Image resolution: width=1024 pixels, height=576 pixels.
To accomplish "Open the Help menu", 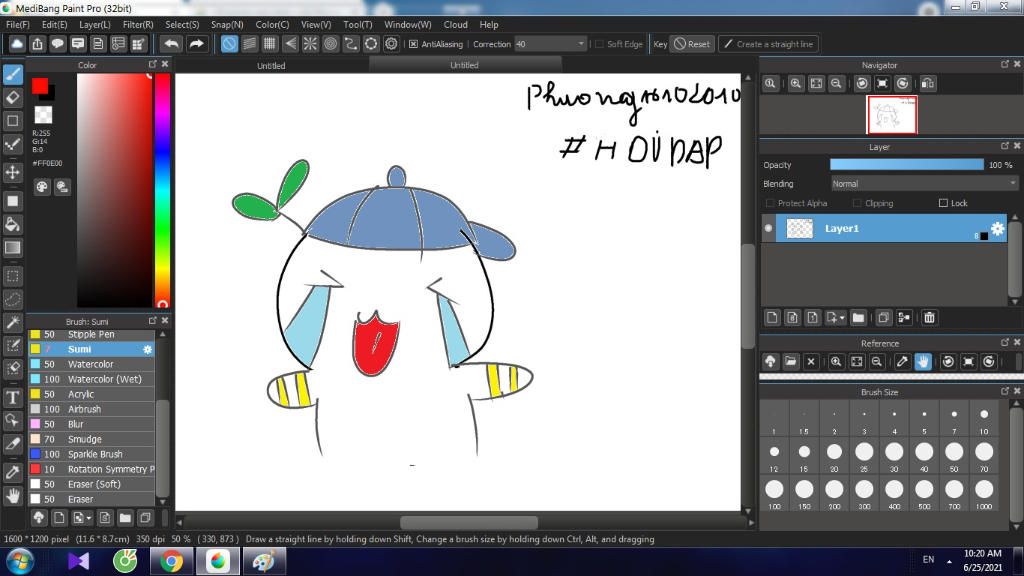I will tap(488, 24).
